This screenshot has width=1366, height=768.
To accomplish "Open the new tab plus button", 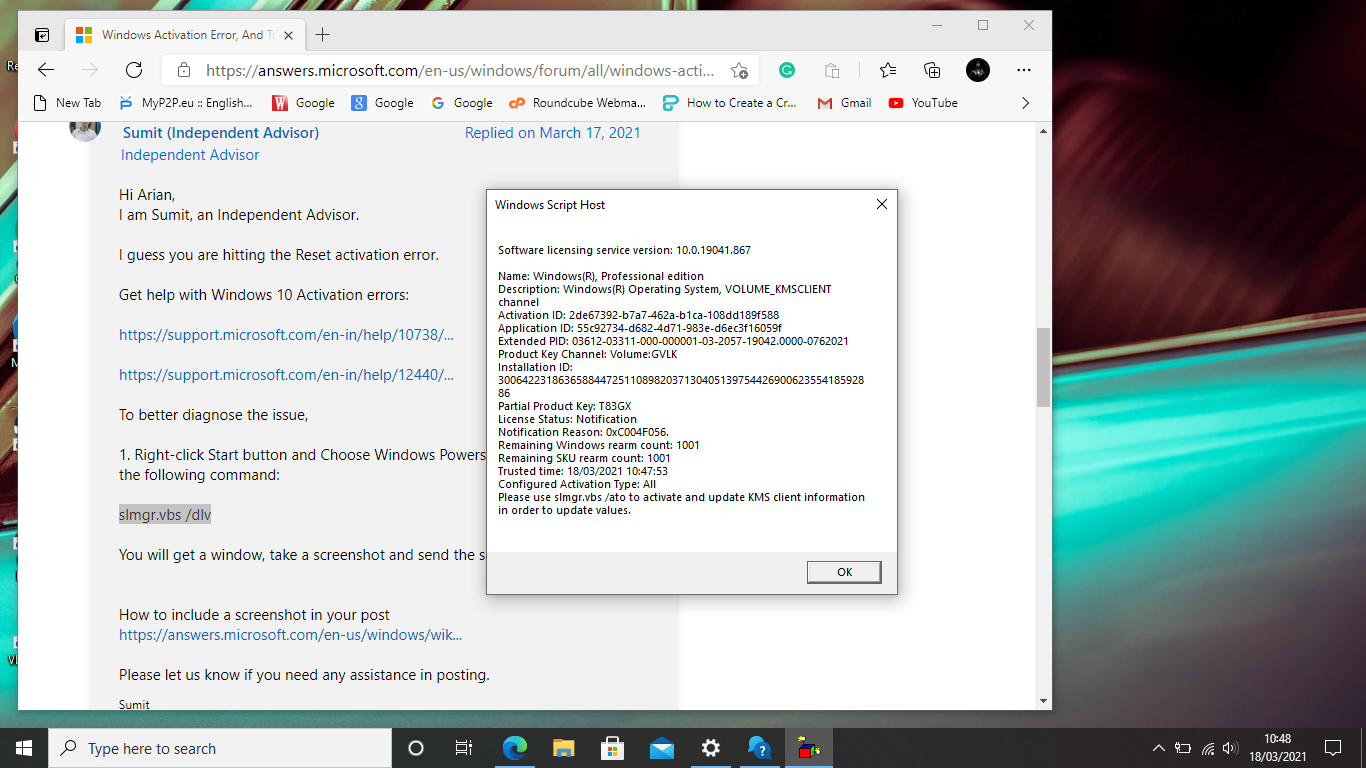I will 322,35.
